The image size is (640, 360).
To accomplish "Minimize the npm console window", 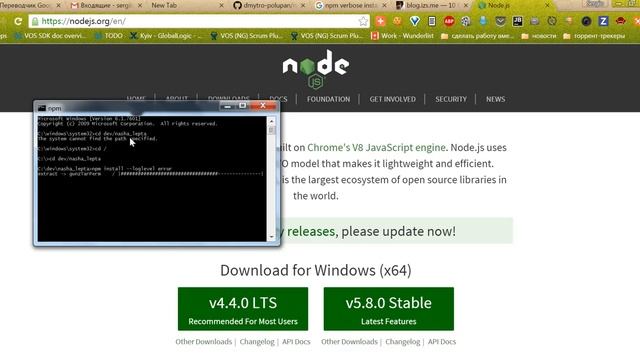I will 227,107.
